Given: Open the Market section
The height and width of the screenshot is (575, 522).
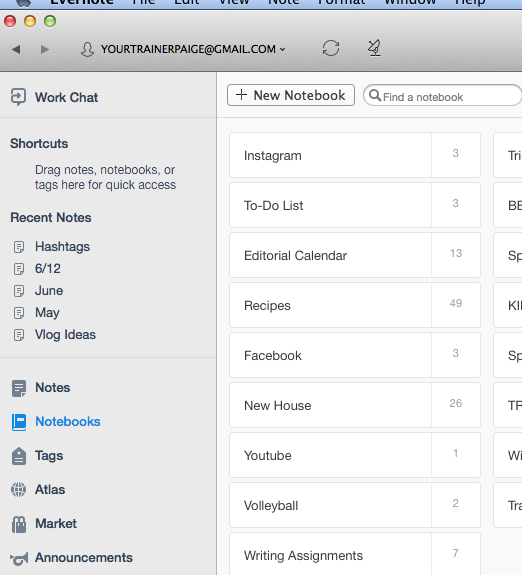Looking at the screenshot, I should [56, 524].
